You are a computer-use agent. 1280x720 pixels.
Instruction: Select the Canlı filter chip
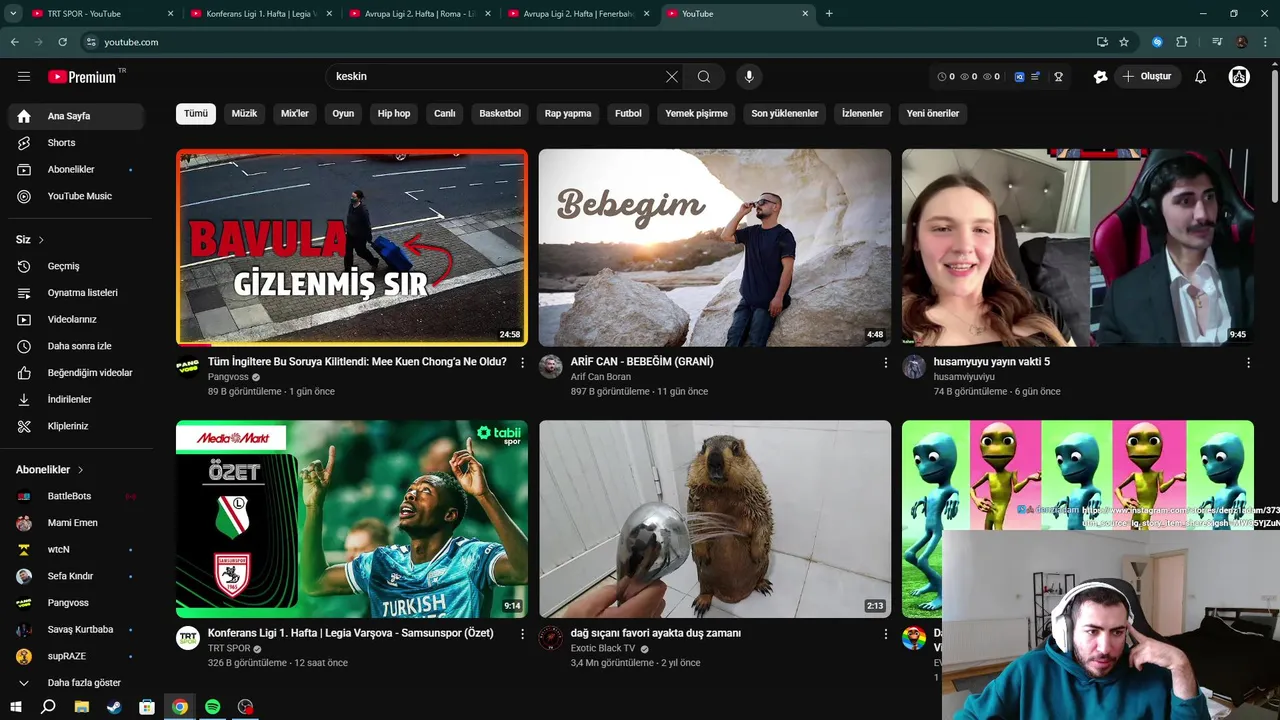(x=445, y=114)
